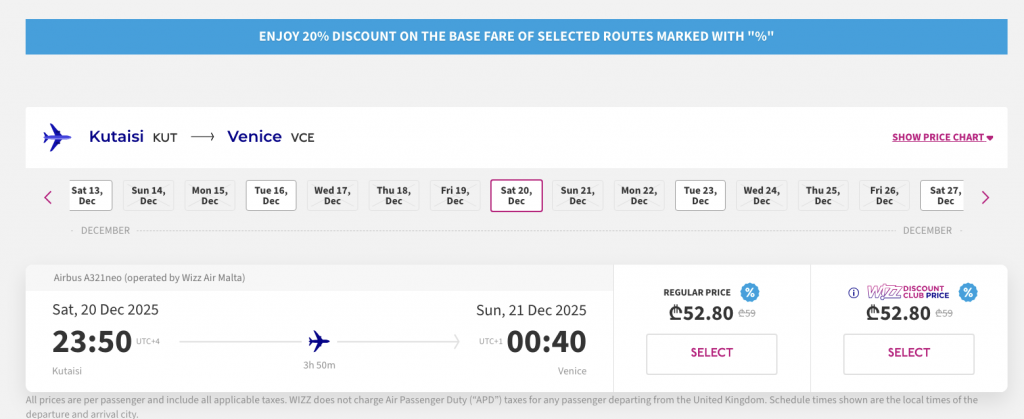Viewport: 1024px width, 419px height.
Task: Expand the Show Price Chart dropdown
Action: [x=942, y=137]
